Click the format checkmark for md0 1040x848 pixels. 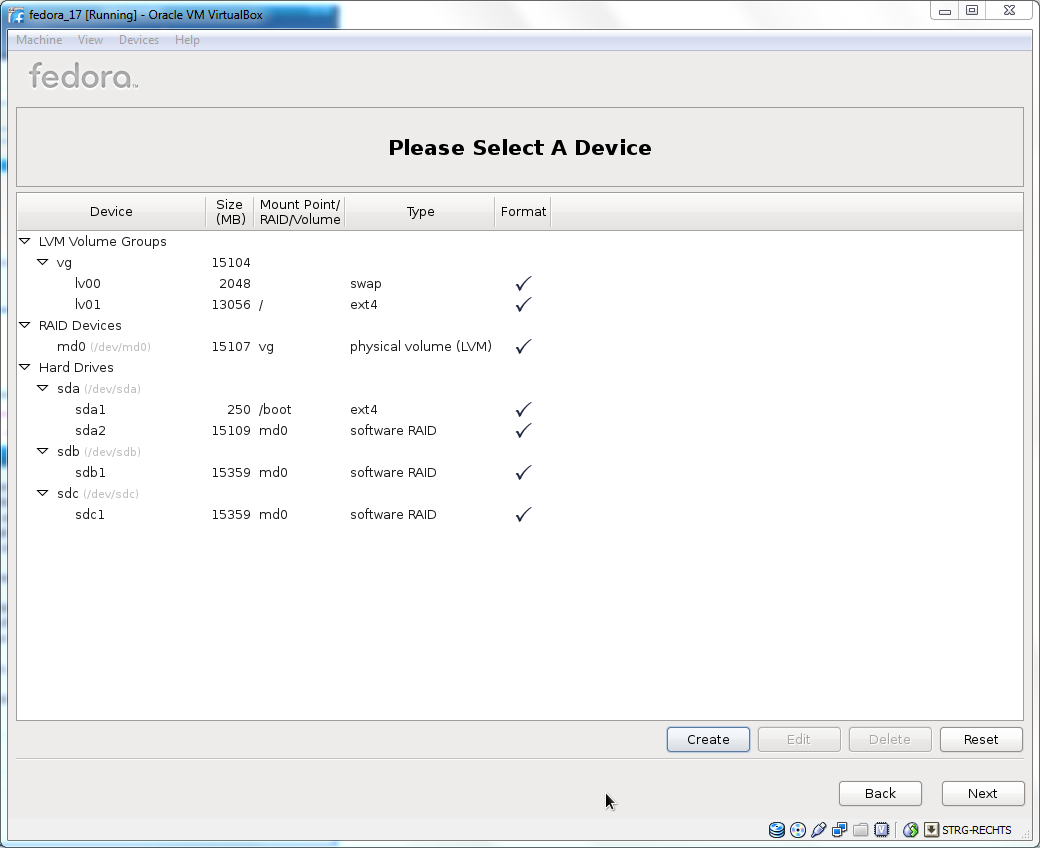pos(523,346)
